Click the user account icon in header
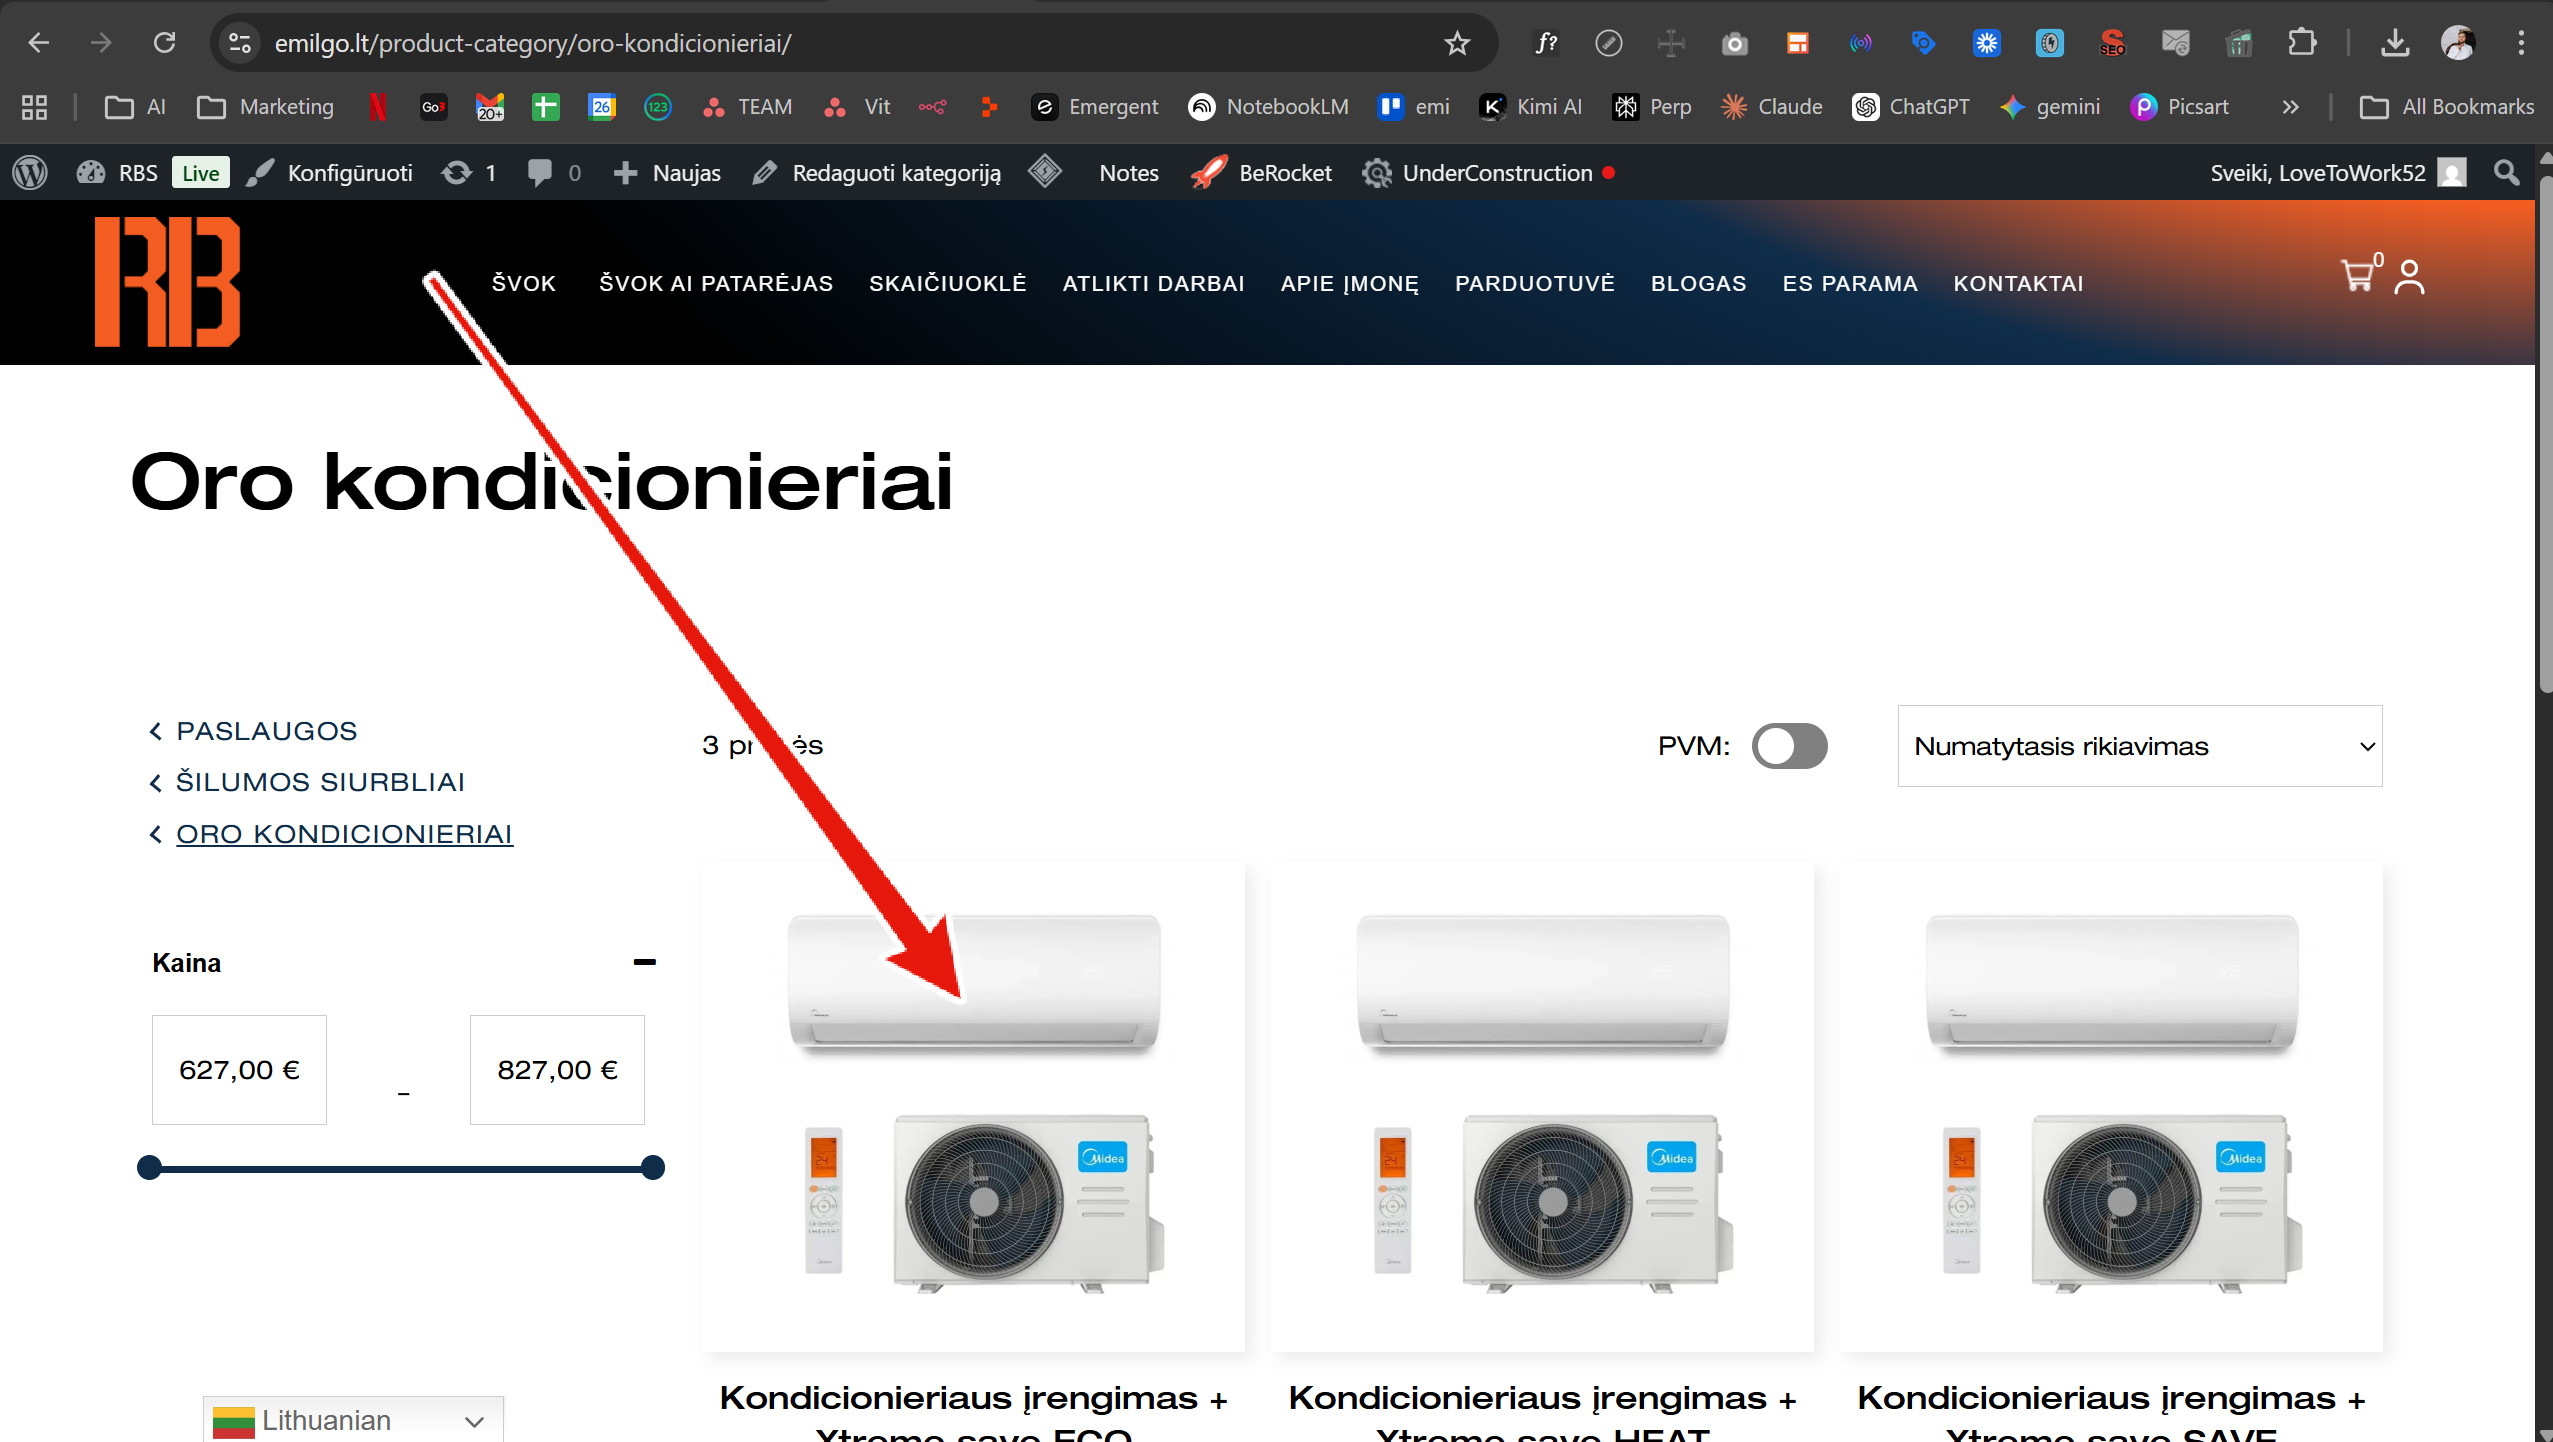The height and width of the screenshot is (1442, 2553). click(2409, 277)
